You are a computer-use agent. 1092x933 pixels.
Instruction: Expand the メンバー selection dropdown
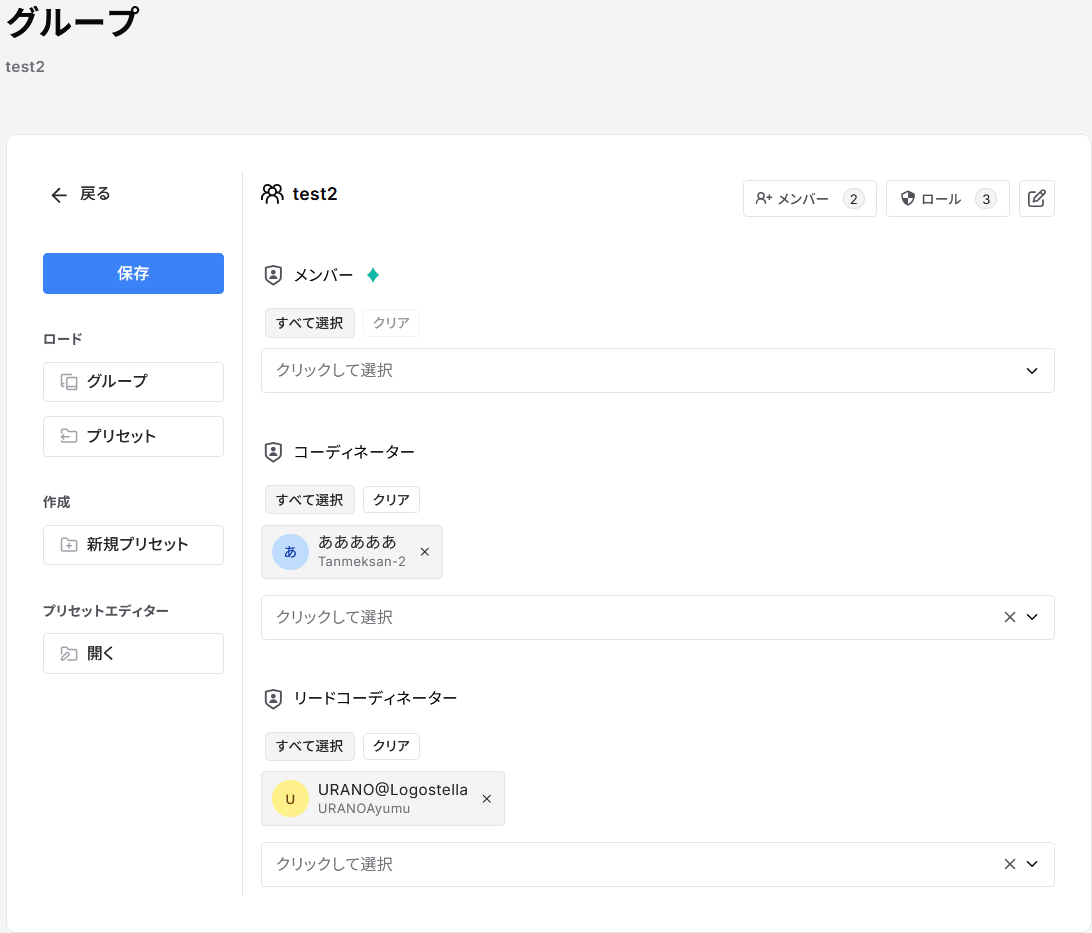[1032, 370]
